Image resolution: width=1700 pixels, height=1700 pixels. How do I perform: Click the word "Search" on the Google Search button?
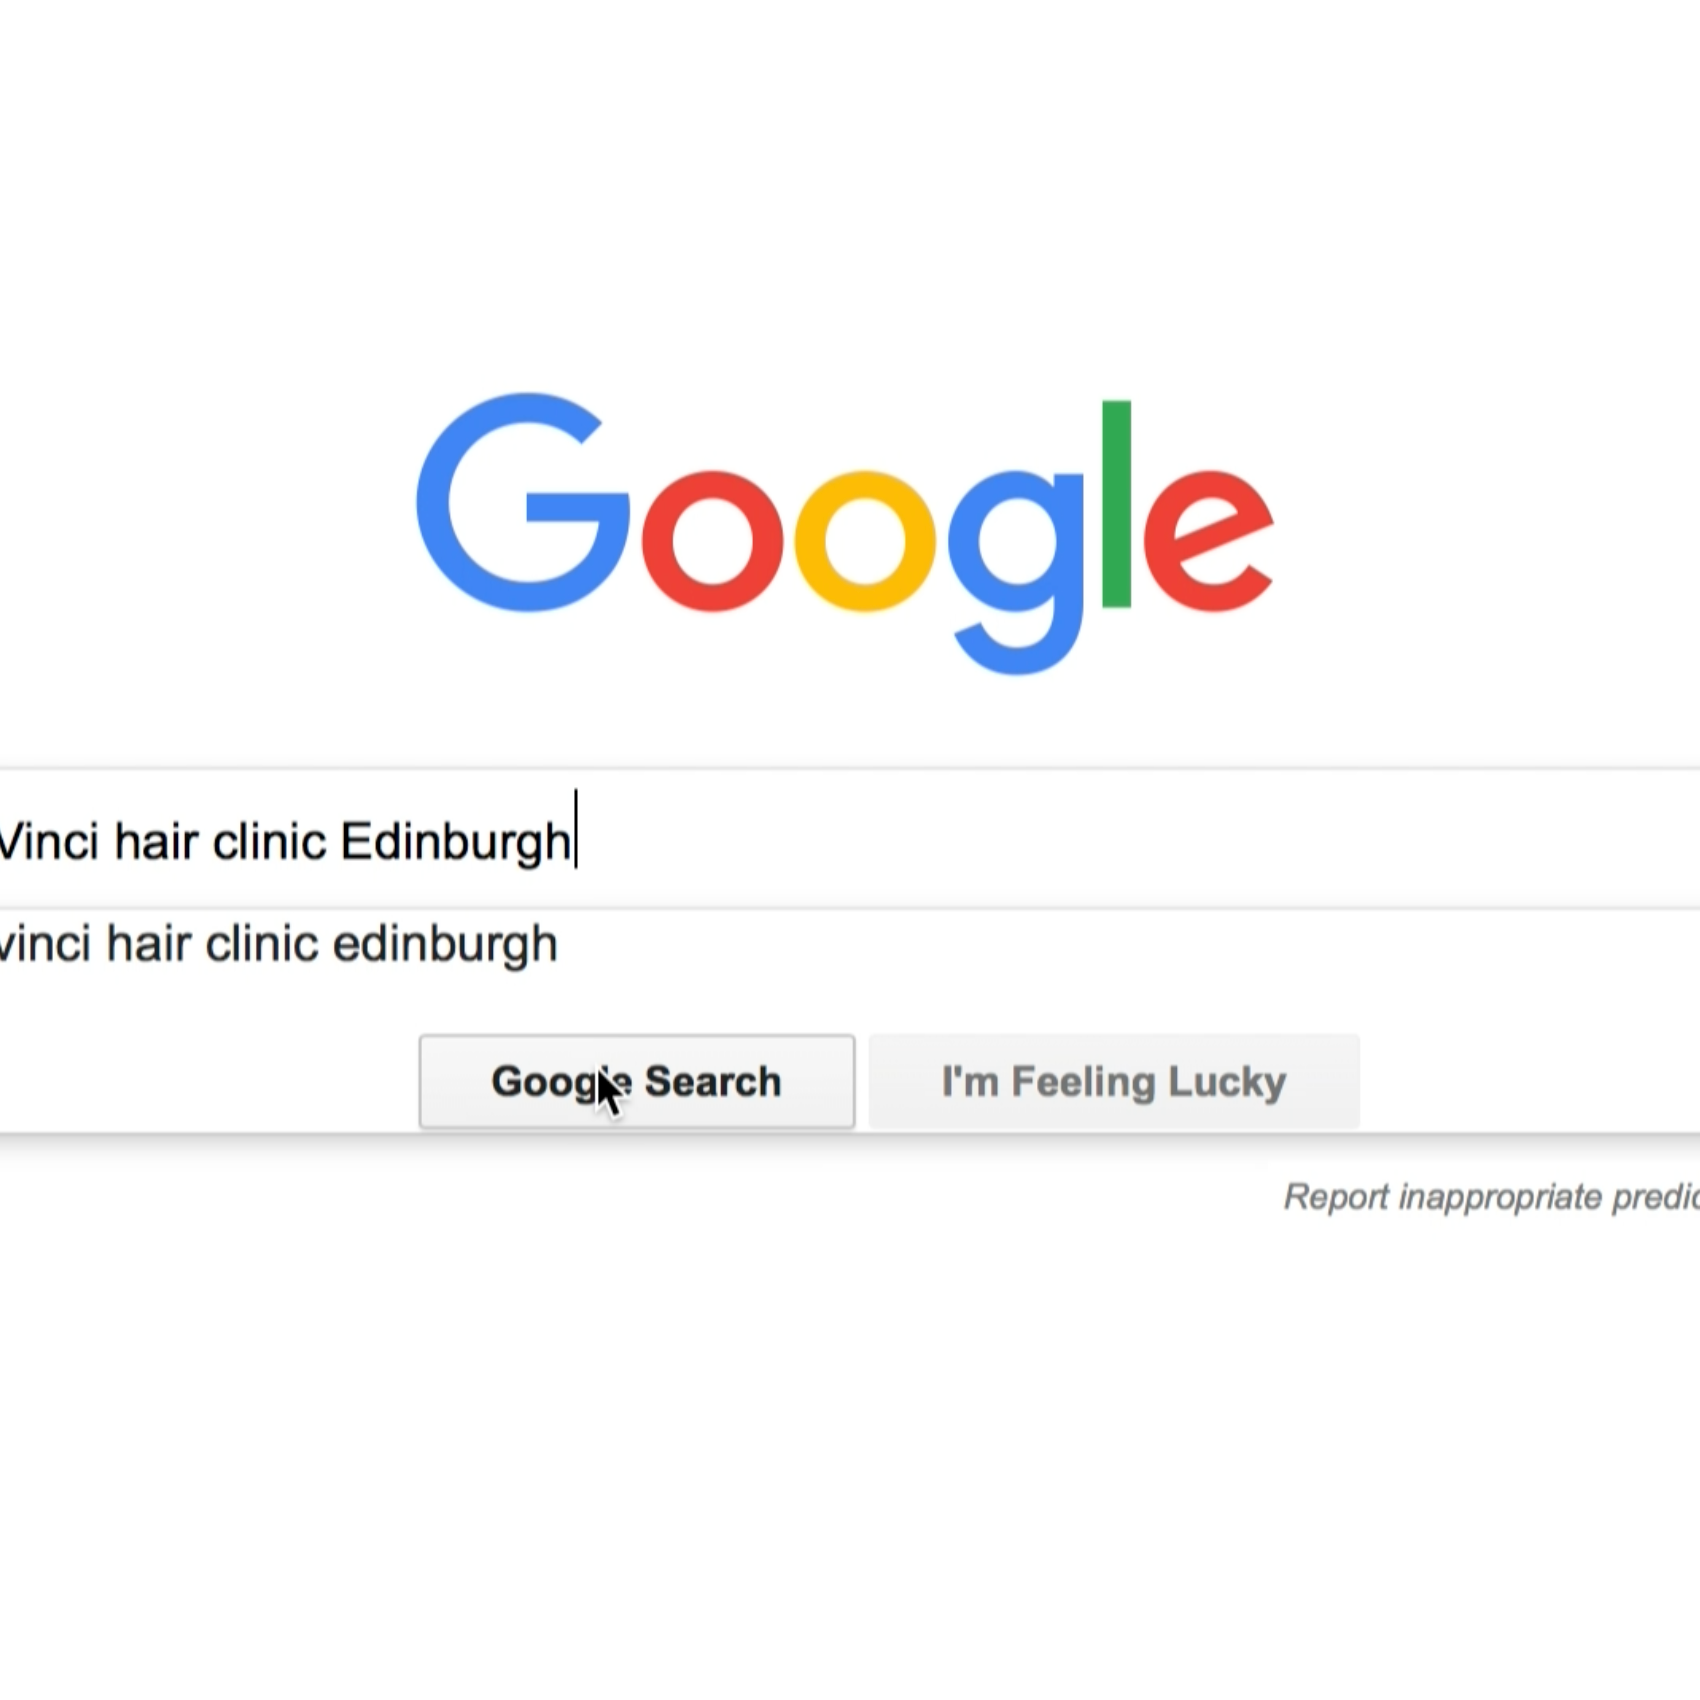pyautogui.click(x=713, y=1082)
